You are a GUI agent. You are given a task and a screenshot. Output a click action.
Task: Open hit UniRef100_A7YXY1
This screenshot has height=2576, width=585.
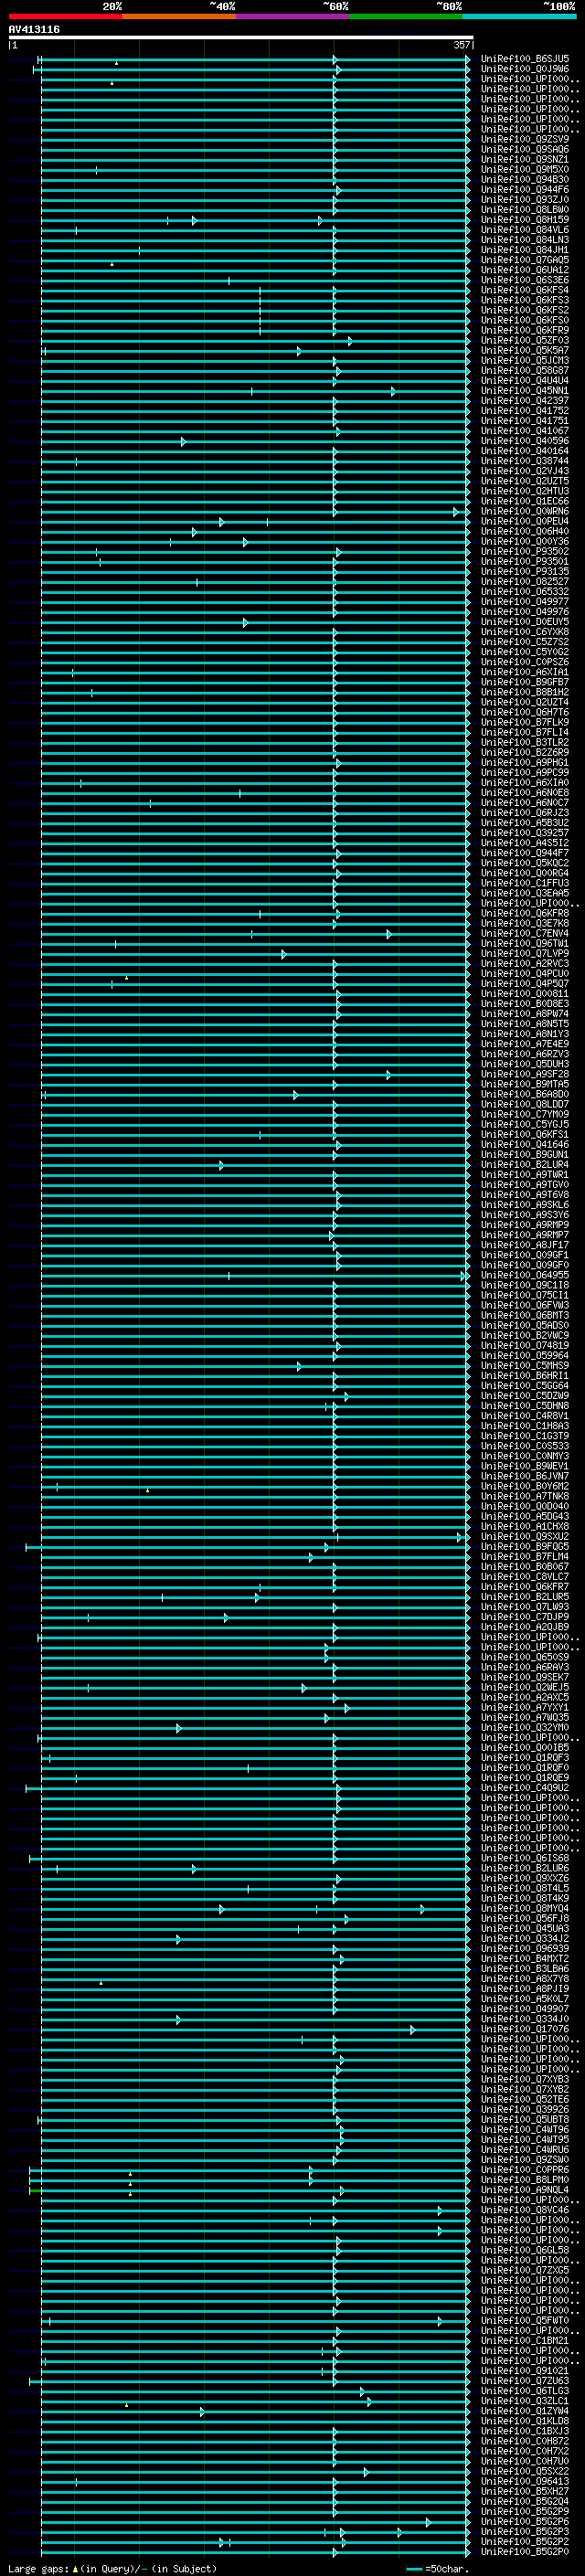tap(525, 1708)
